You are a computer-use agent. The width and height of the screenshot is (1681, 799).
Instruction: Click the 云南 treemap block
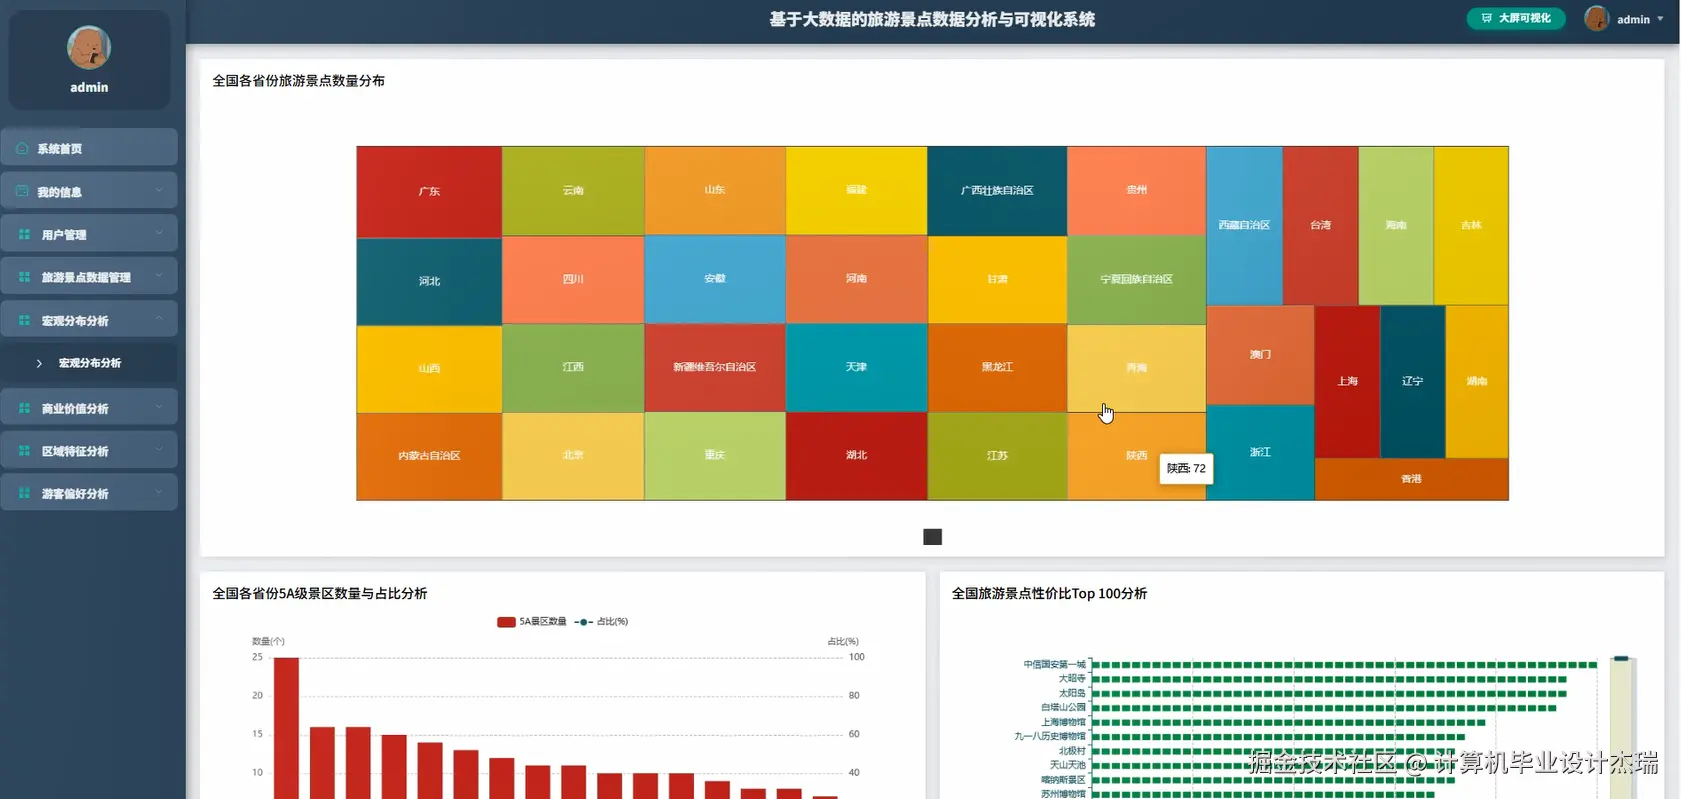click(x=573, y=190)
